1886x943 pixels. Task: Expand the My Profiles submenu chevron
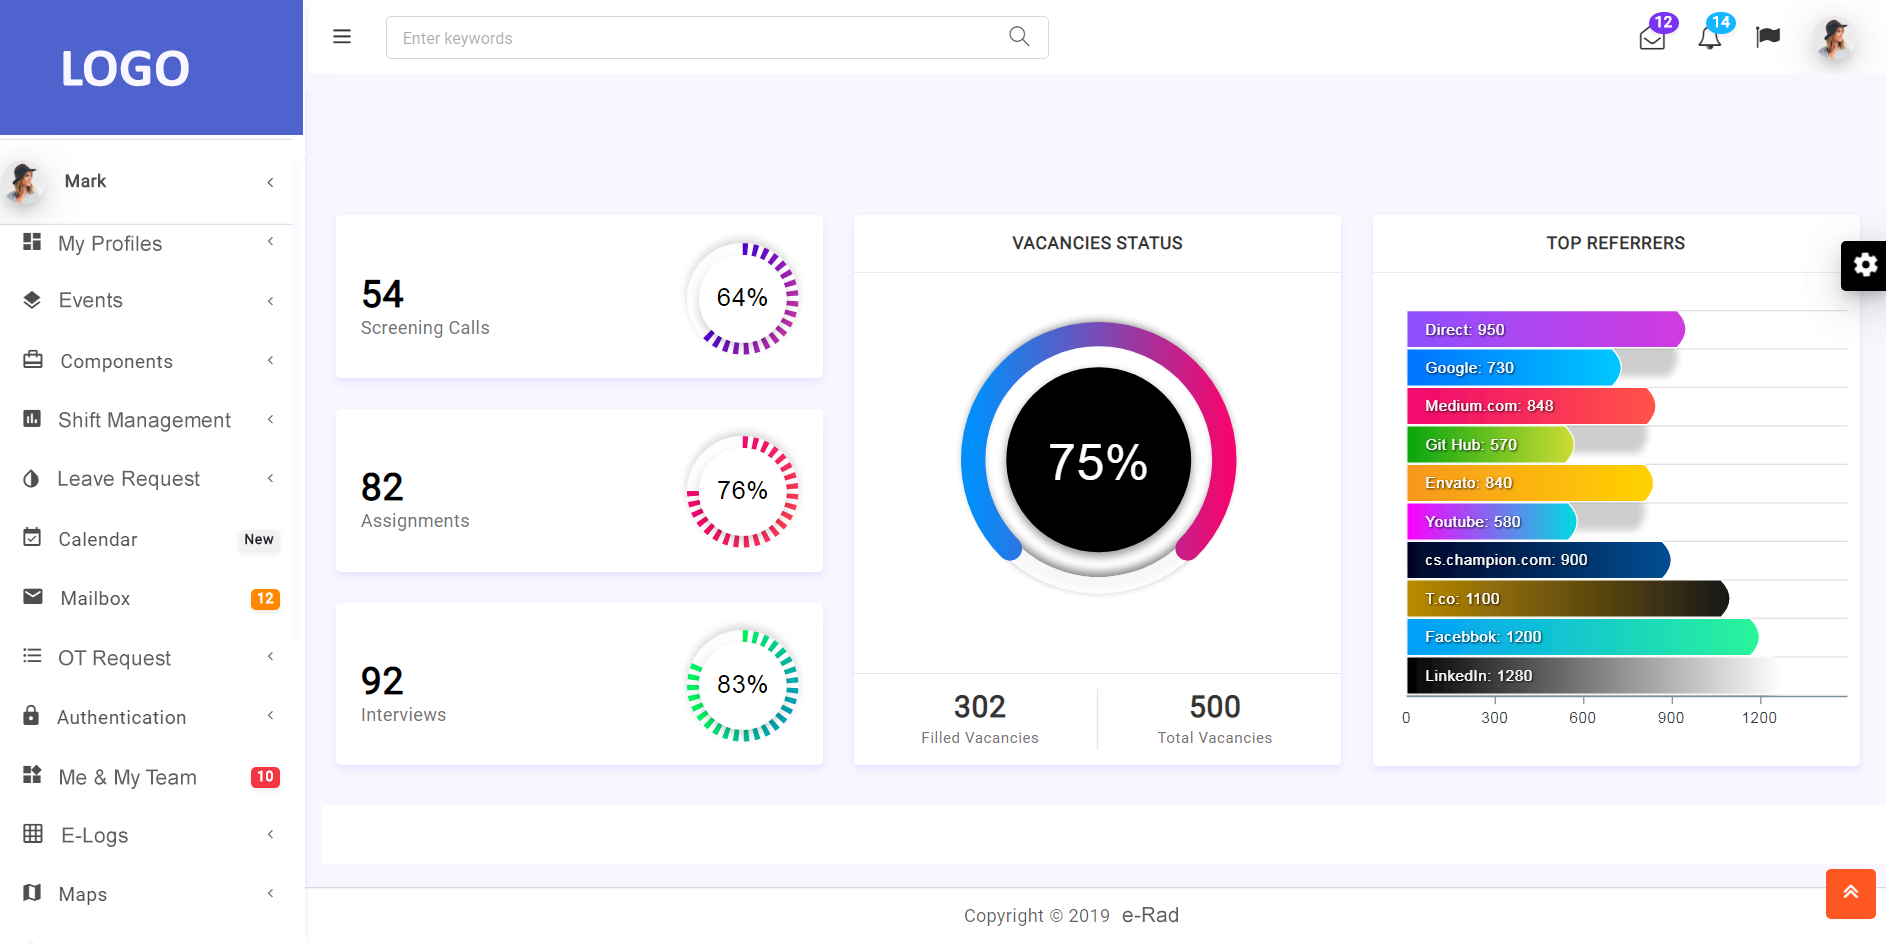pyautogui.click(x=270, y=242)
